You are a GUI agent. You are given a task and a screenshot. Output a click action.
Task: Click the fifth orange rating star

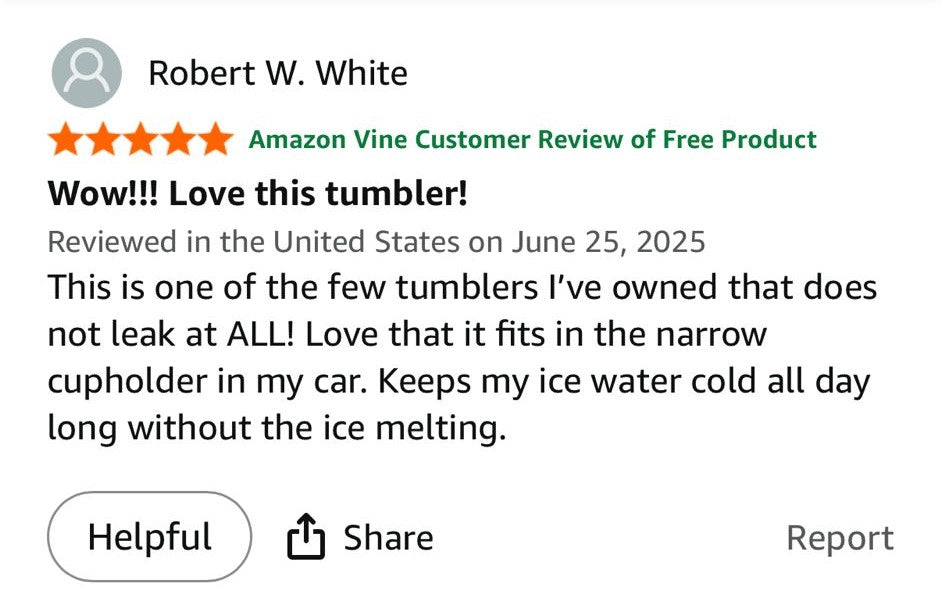pyautogui.click(x=214, y=139)
